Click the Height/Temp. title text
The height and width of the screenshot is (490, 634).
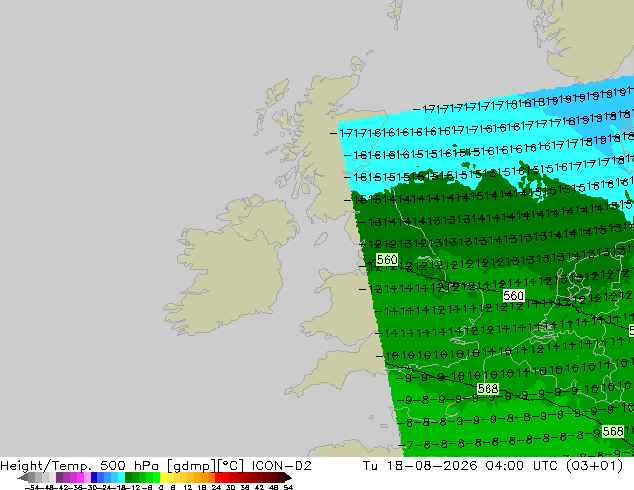coord(46,466)
